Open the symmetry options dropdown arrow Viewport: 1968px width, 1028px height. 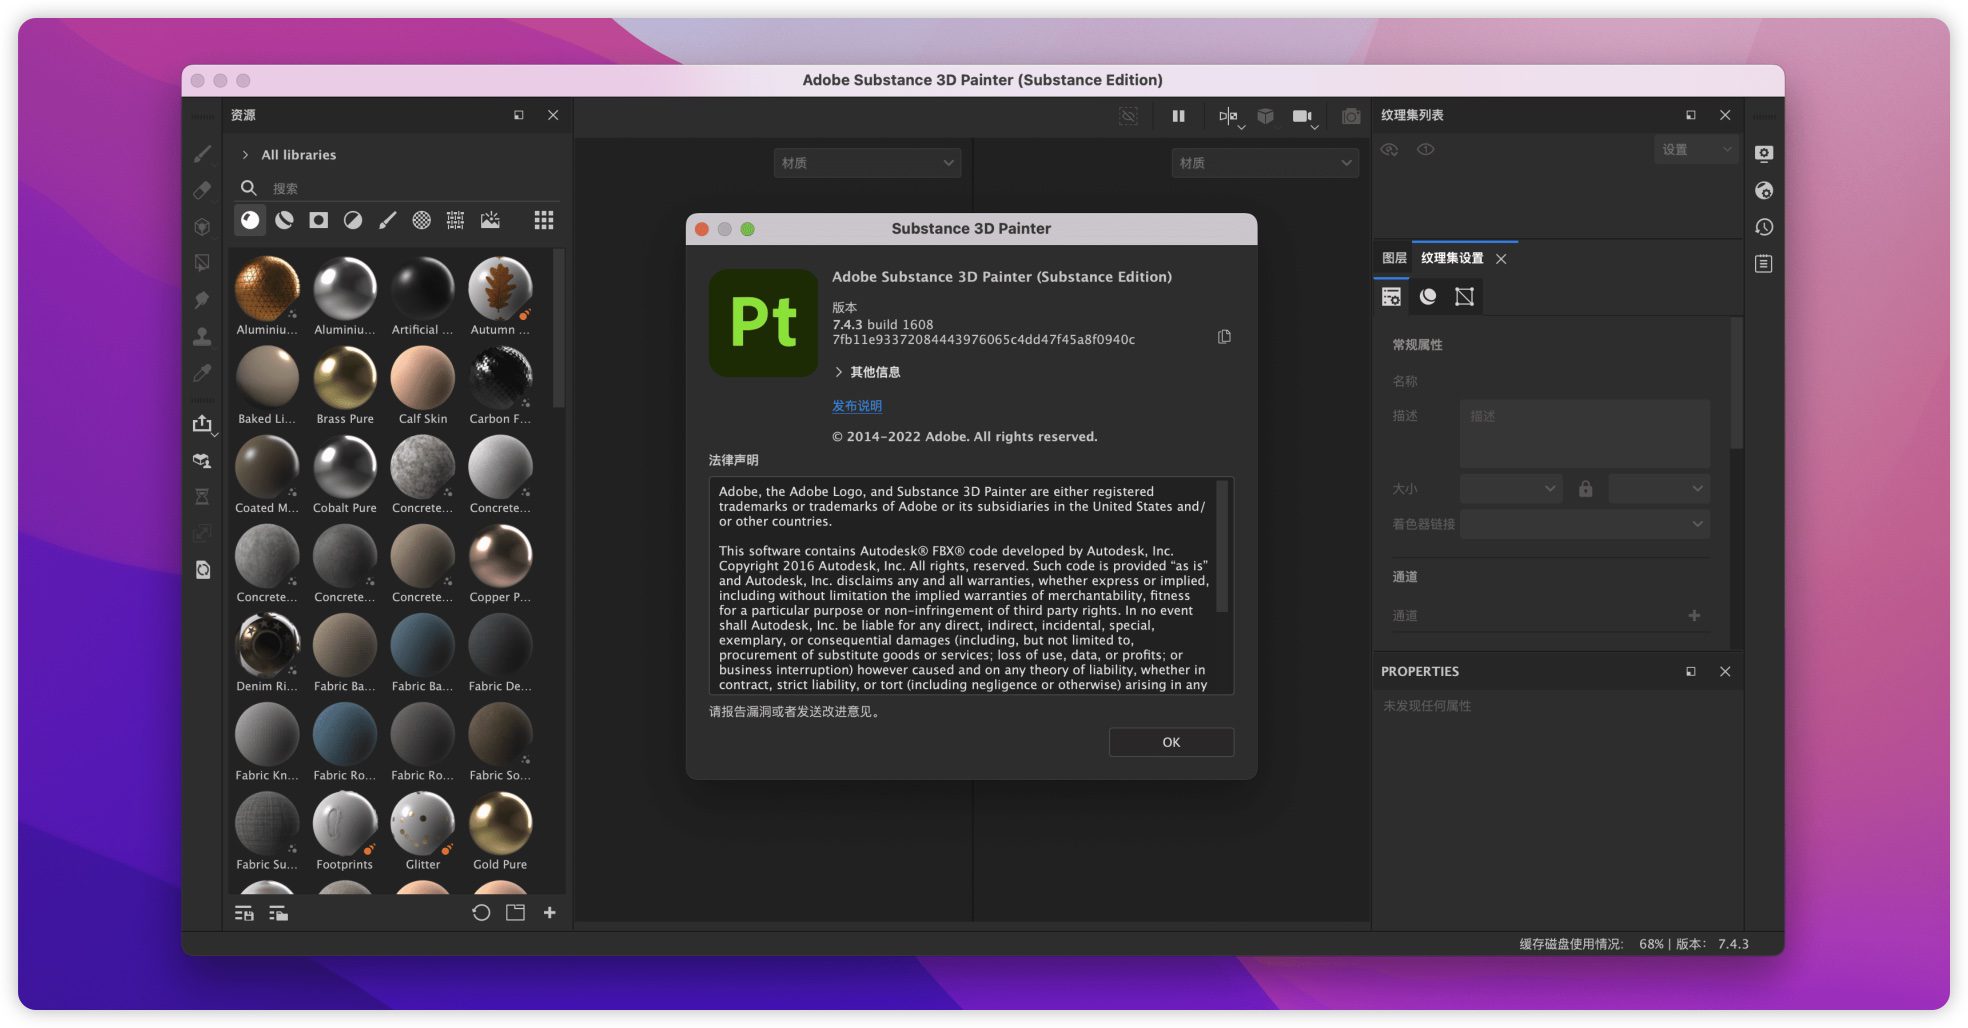[x=1241, y=127]
